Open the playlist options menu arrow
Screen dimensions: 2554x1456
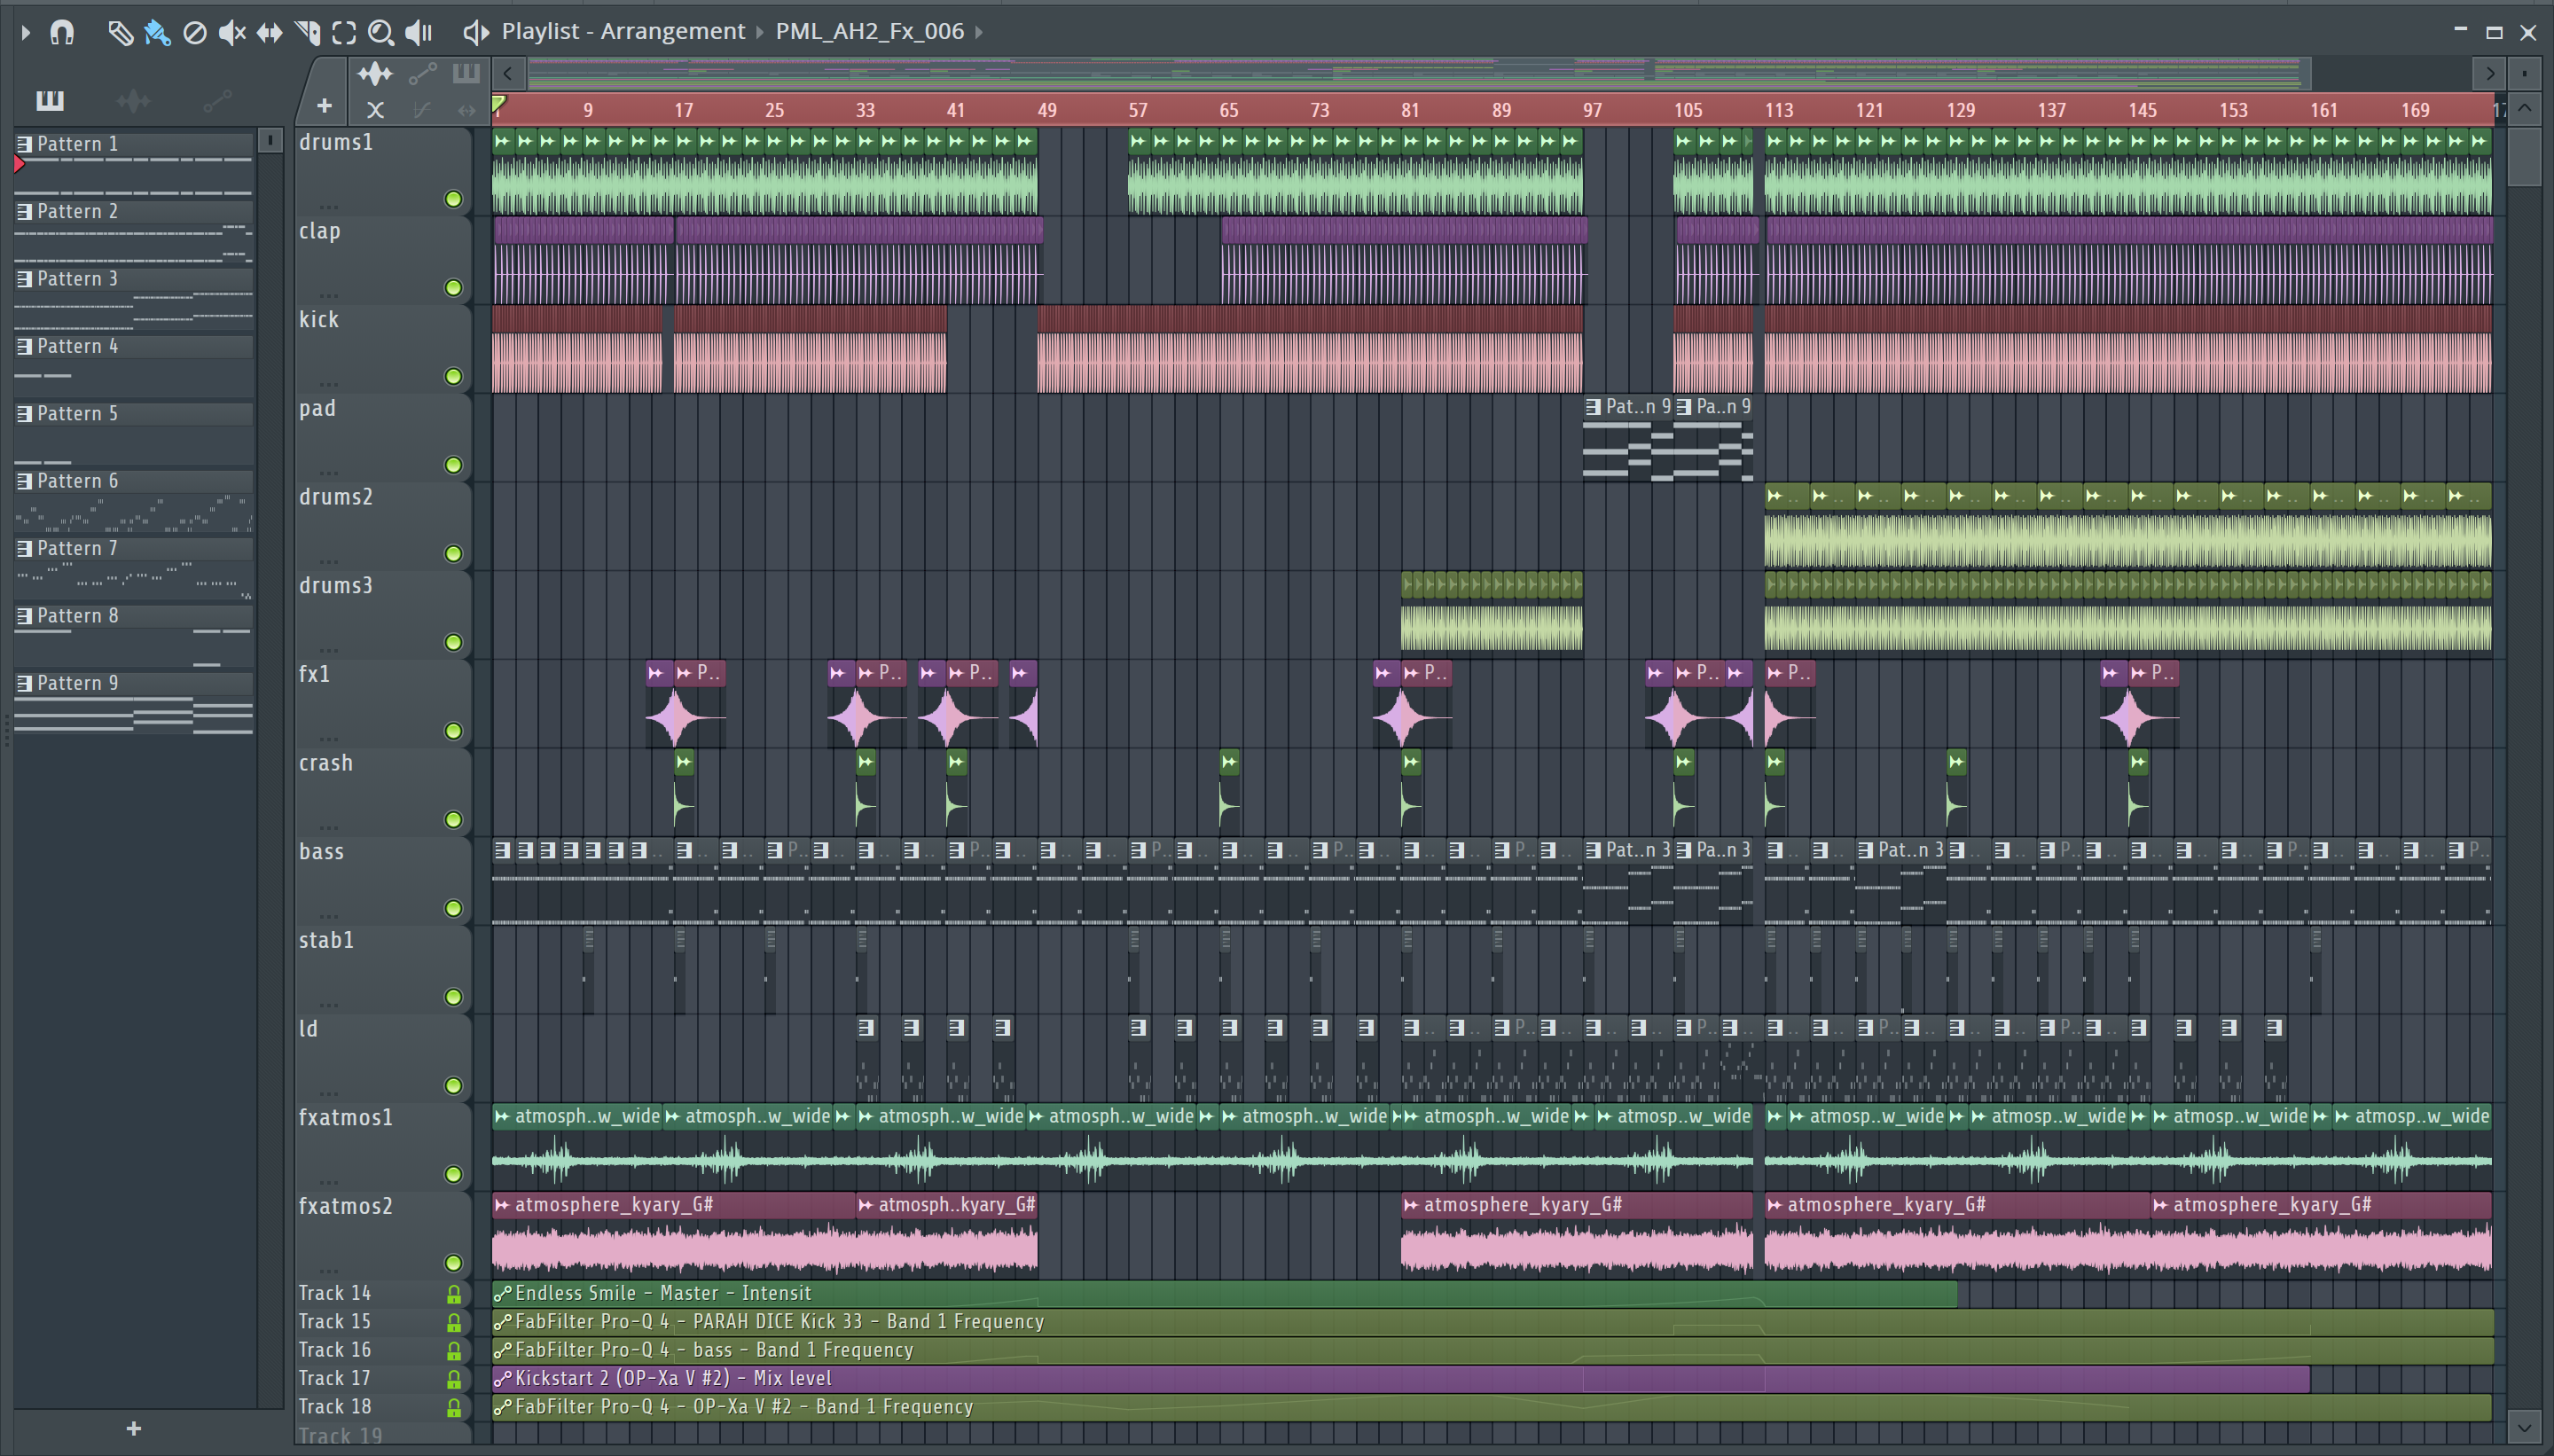[26, 32]
